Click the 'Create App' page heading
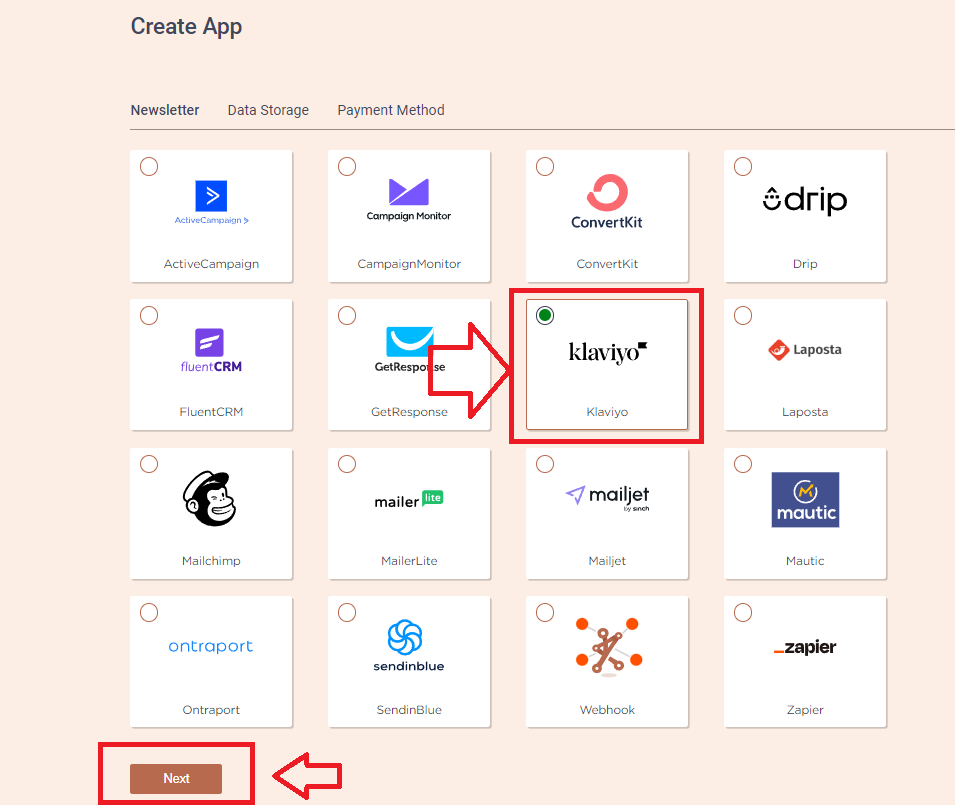 tap(186, 27)
